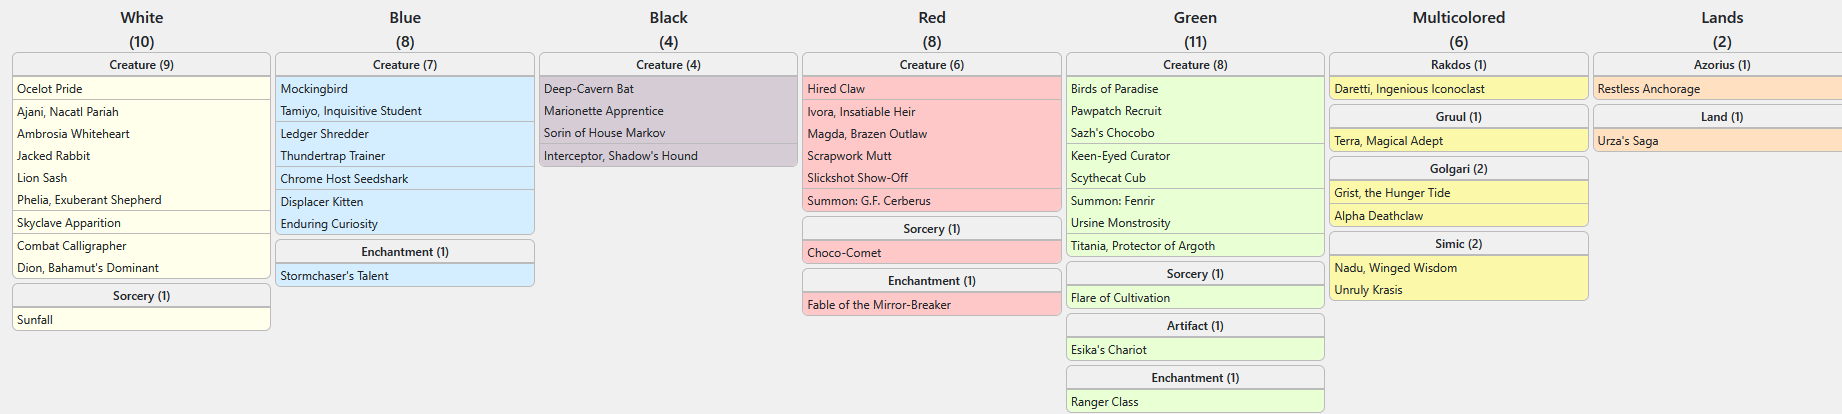Open Deep-Cavern Bat card
Viewport: 1842px width, 414px height.
pyautogui.click(x=589, y=89)
